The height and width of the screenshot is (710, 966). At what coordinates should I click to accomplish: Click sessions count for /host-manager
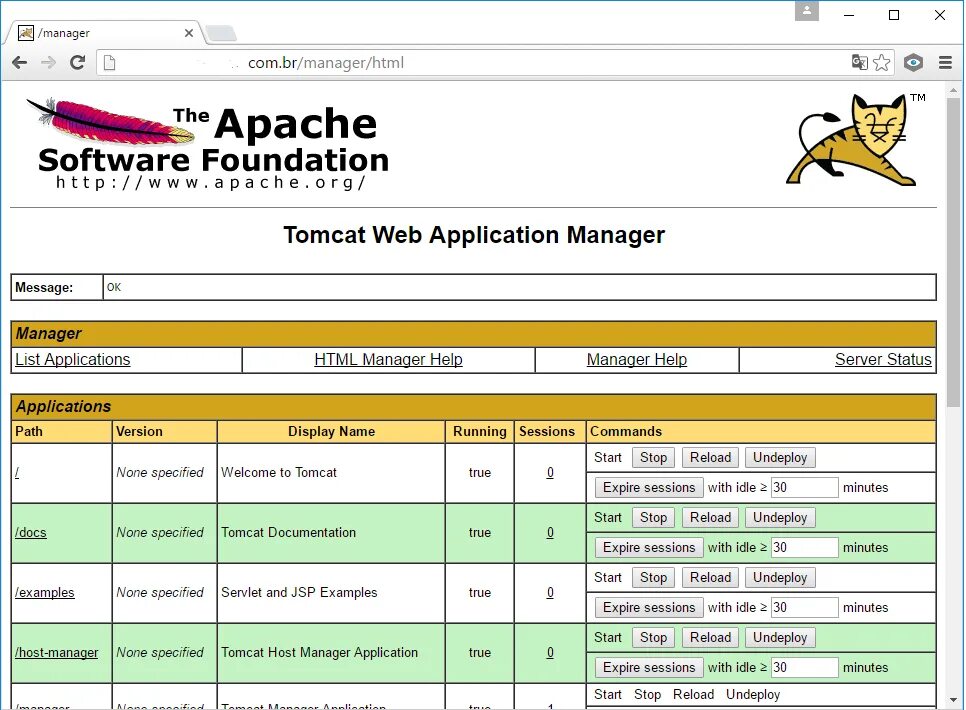(550, 652)
